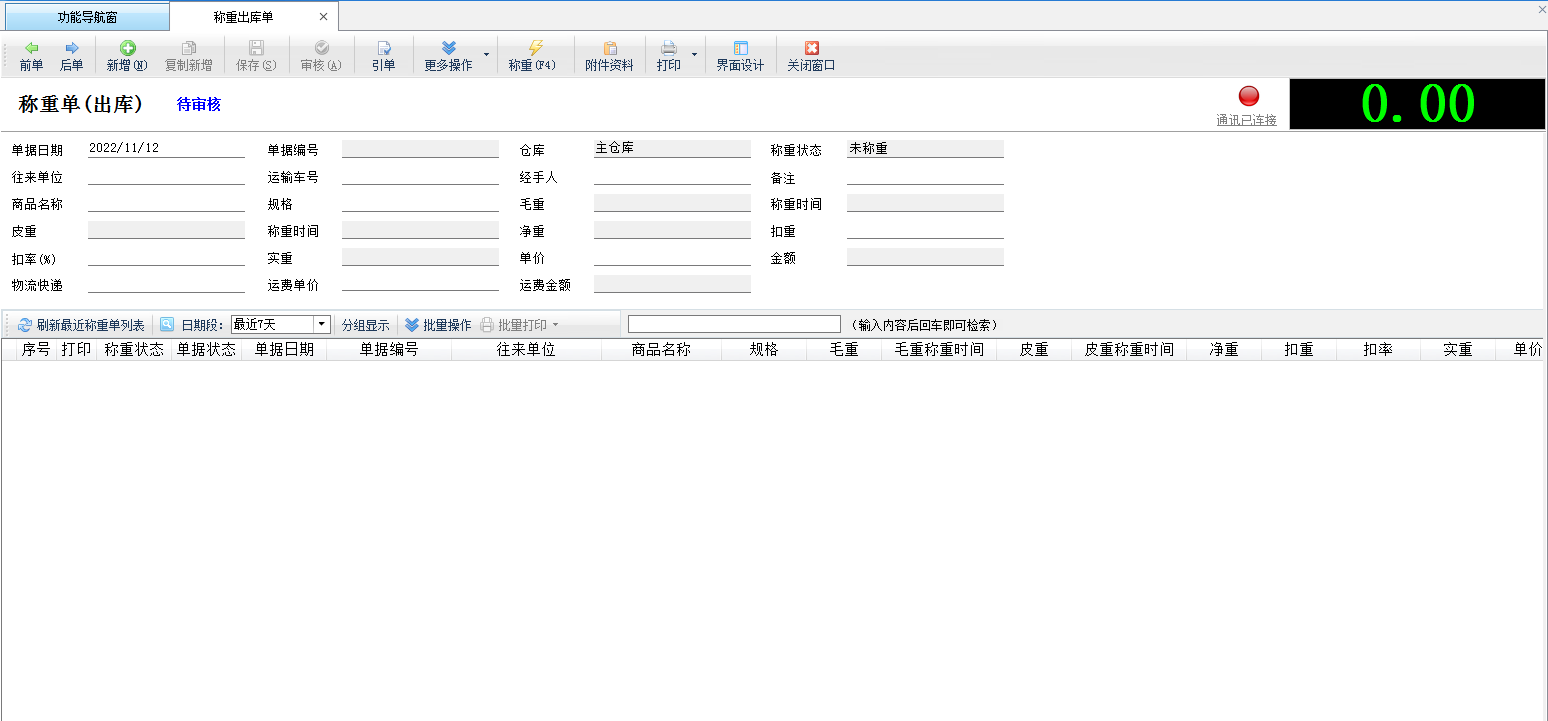Expand the 日期段 最近7天 combo box
The height and width of the screenshot is (721, 1548).
(x=321, y=325)
